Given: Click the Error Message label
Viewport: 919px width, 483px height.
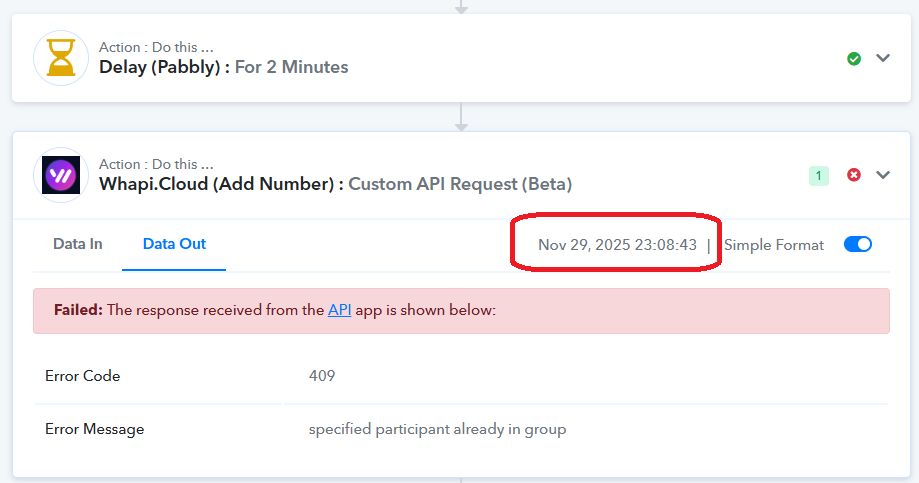Looking at the screenshot, I should (94, 429).
